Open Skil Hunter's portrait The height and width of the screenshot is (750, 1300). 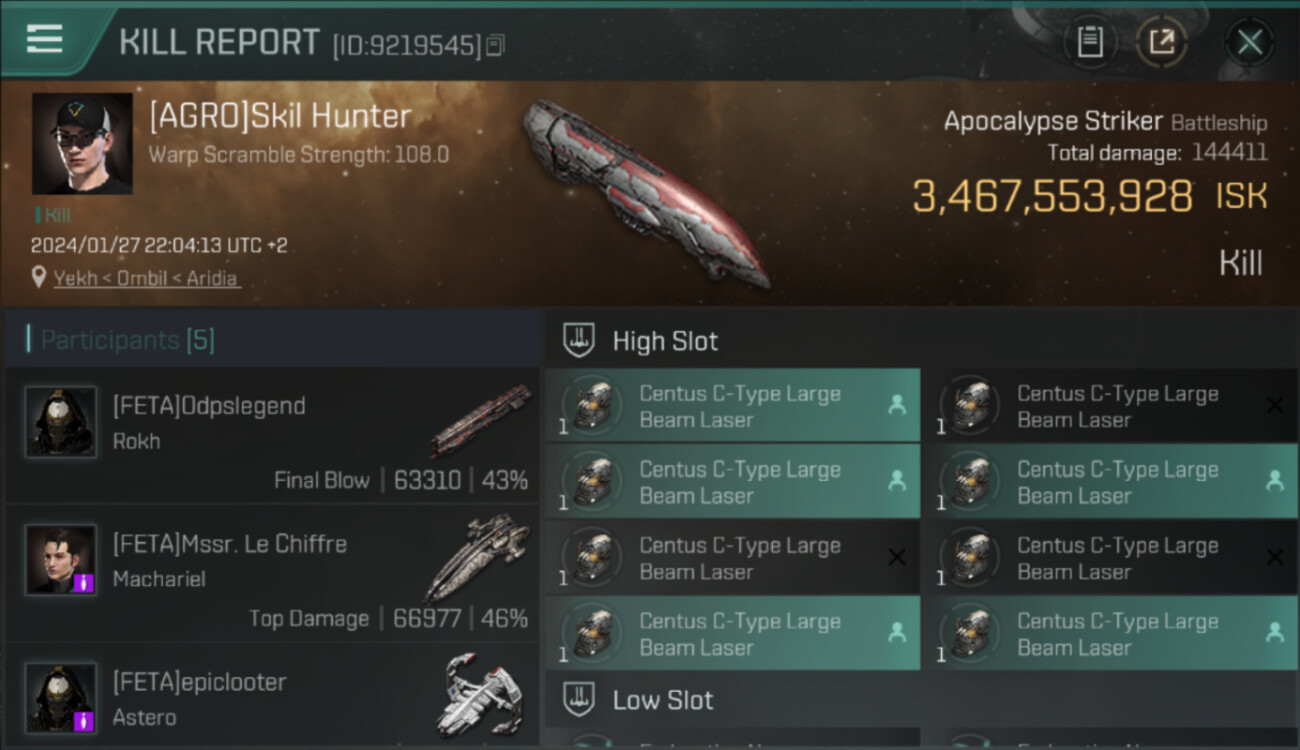(82, 144)
